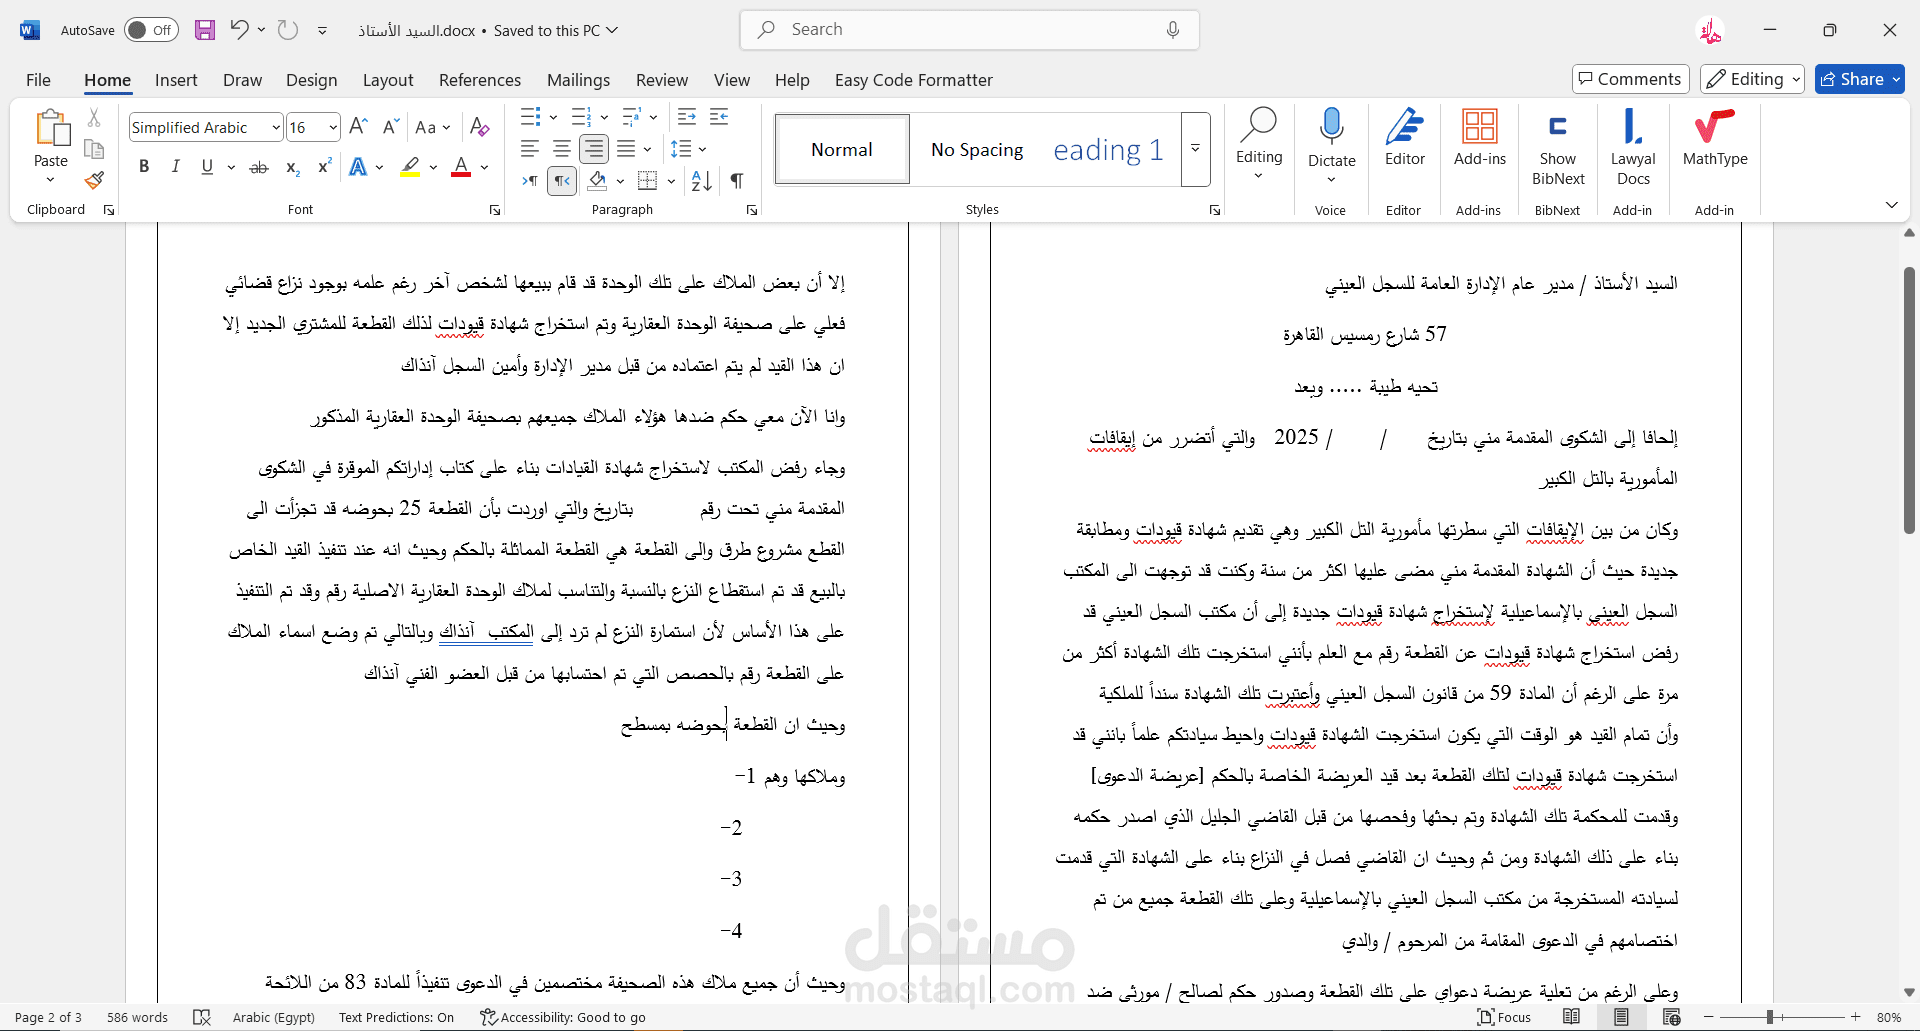
Task: Open the Layout tab
Action: (x=387, y=80)
